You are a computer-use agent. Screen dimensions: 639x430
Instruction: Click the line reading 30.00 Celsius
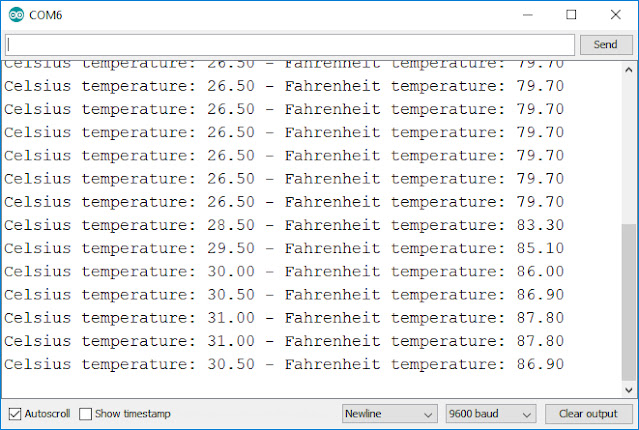pyautogui.click(x=284, y=271)
